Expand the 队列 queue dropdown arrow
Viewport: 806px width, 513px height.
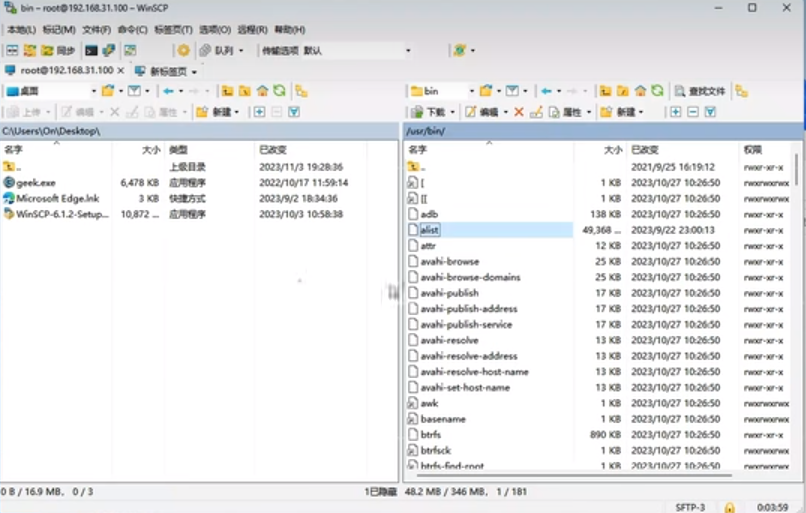point(241,50)
